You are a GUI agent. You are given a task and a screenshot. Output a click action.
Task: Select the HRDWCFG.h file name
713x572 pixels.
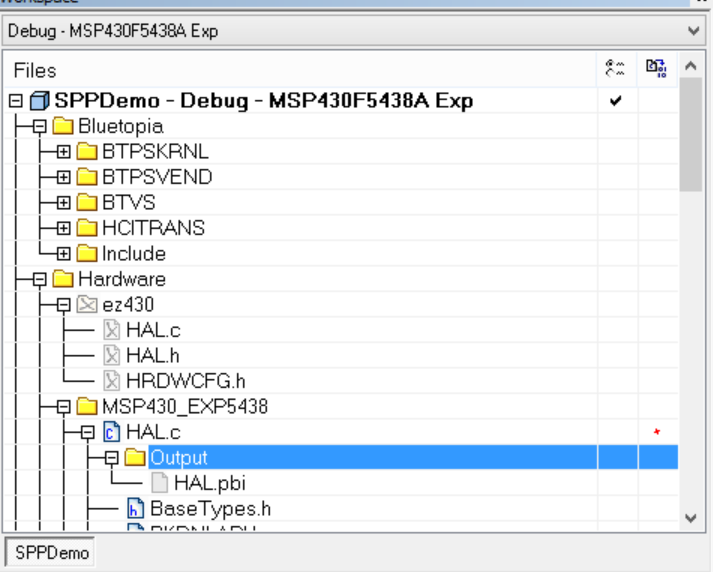click(186, 381)
